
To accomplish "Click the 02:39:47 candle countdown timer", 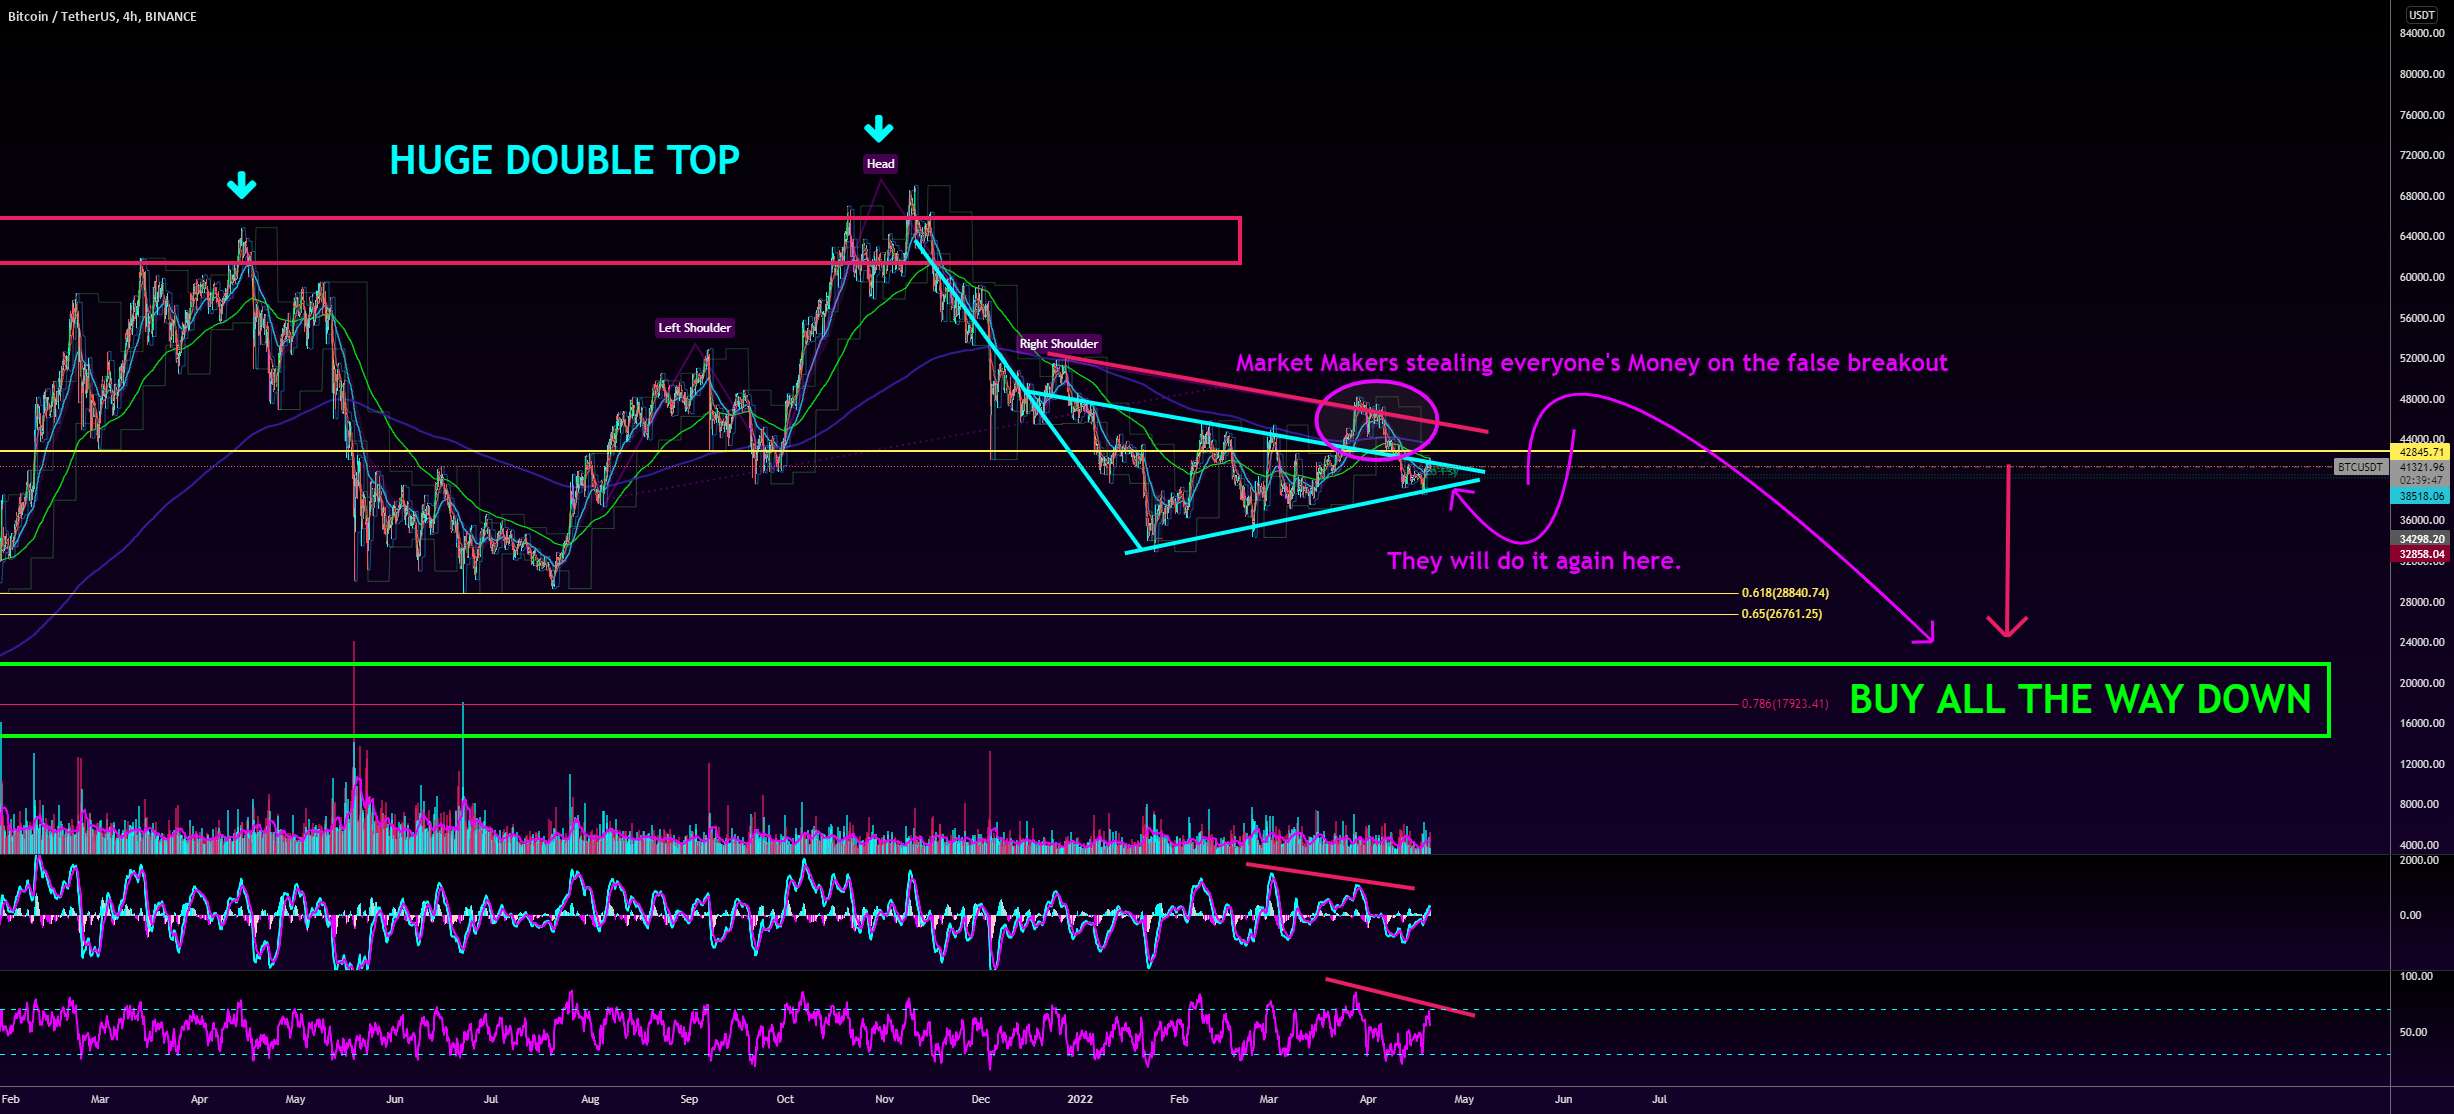I will 2421,480.
